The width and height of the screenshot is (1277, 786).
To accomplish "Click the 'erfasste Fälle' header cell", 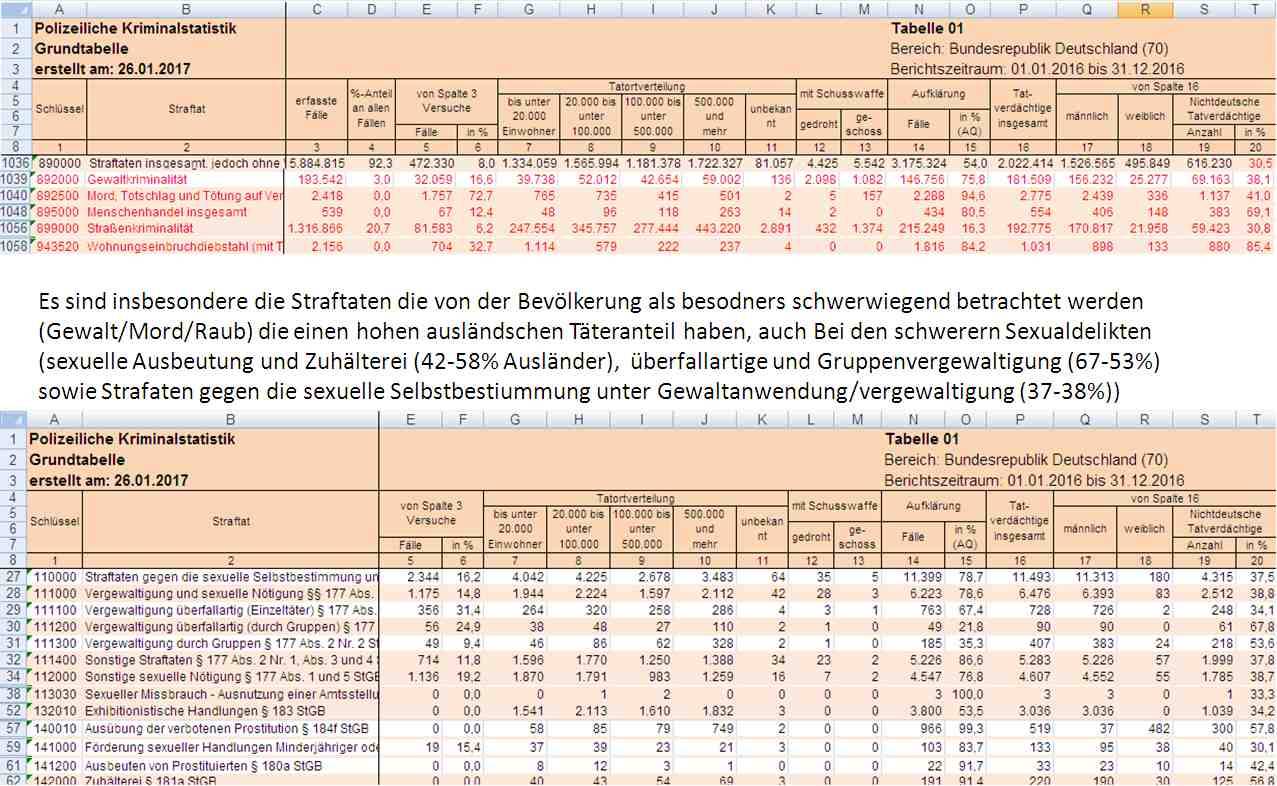I will coord(316,109).
